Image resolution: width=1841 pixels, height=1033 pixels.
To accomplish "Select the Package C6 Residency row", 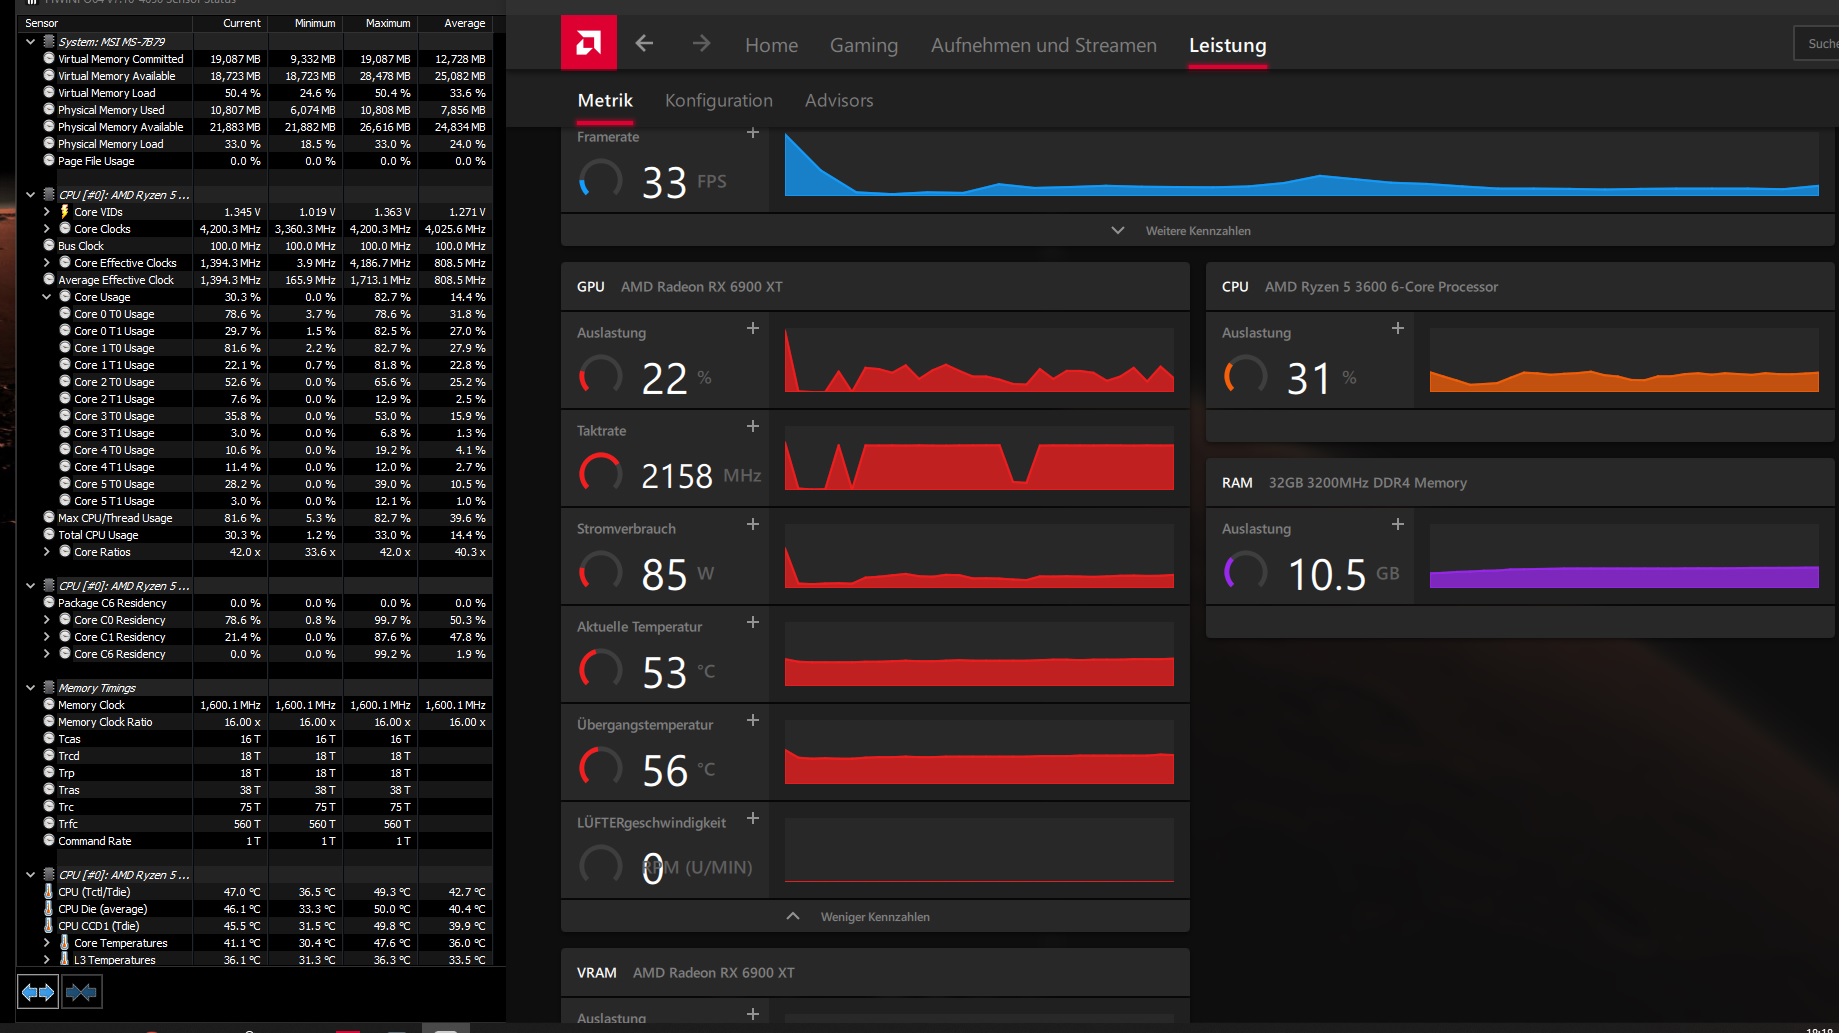I will (255, 603).
